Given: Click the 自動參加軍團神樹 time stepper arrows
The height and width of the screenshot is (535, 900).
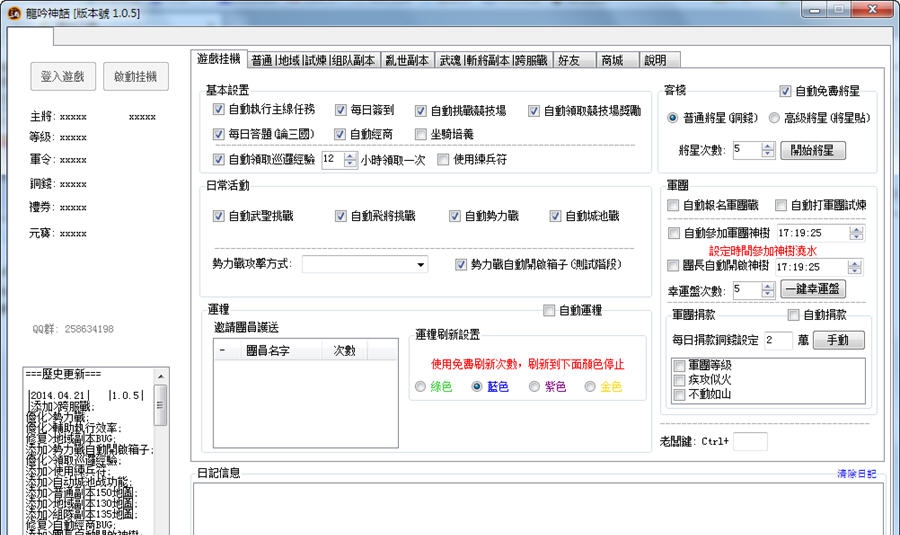Looking at the screenshot, I should 856,233.
